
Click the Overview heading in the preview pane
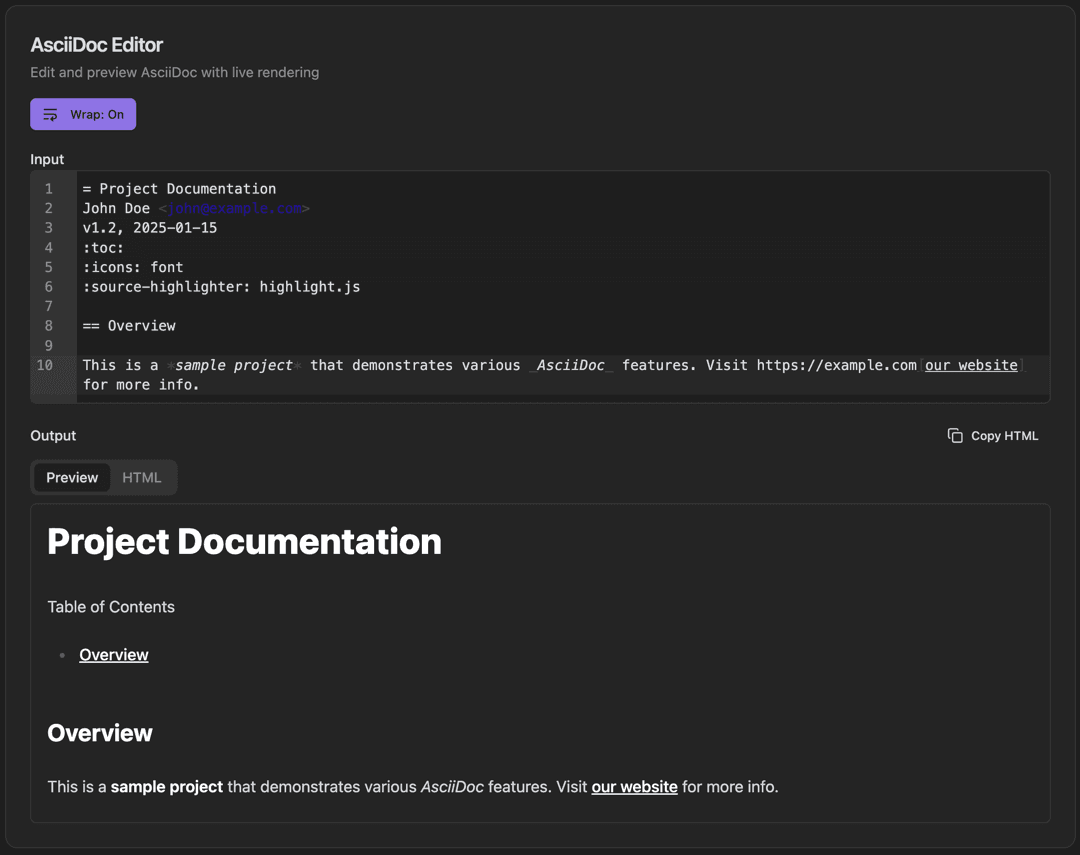99,733
